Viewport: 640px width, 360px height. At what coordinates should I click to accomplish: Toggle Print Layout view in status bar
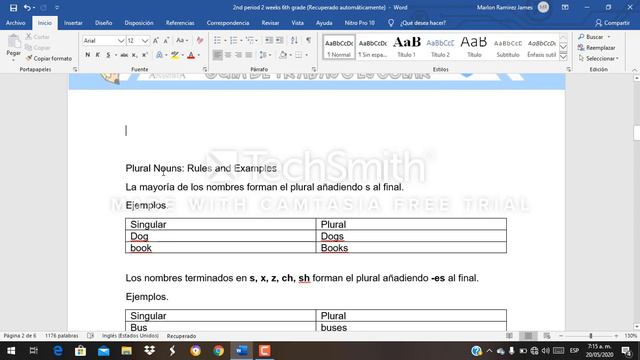(x=528, y=336)
